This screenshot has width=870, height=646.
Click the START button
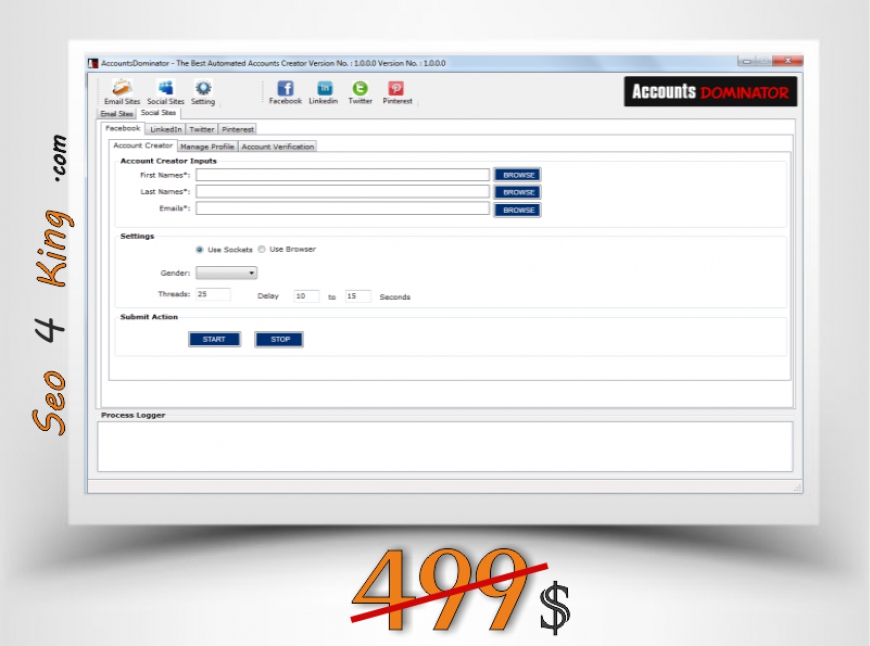click(214, 339)
